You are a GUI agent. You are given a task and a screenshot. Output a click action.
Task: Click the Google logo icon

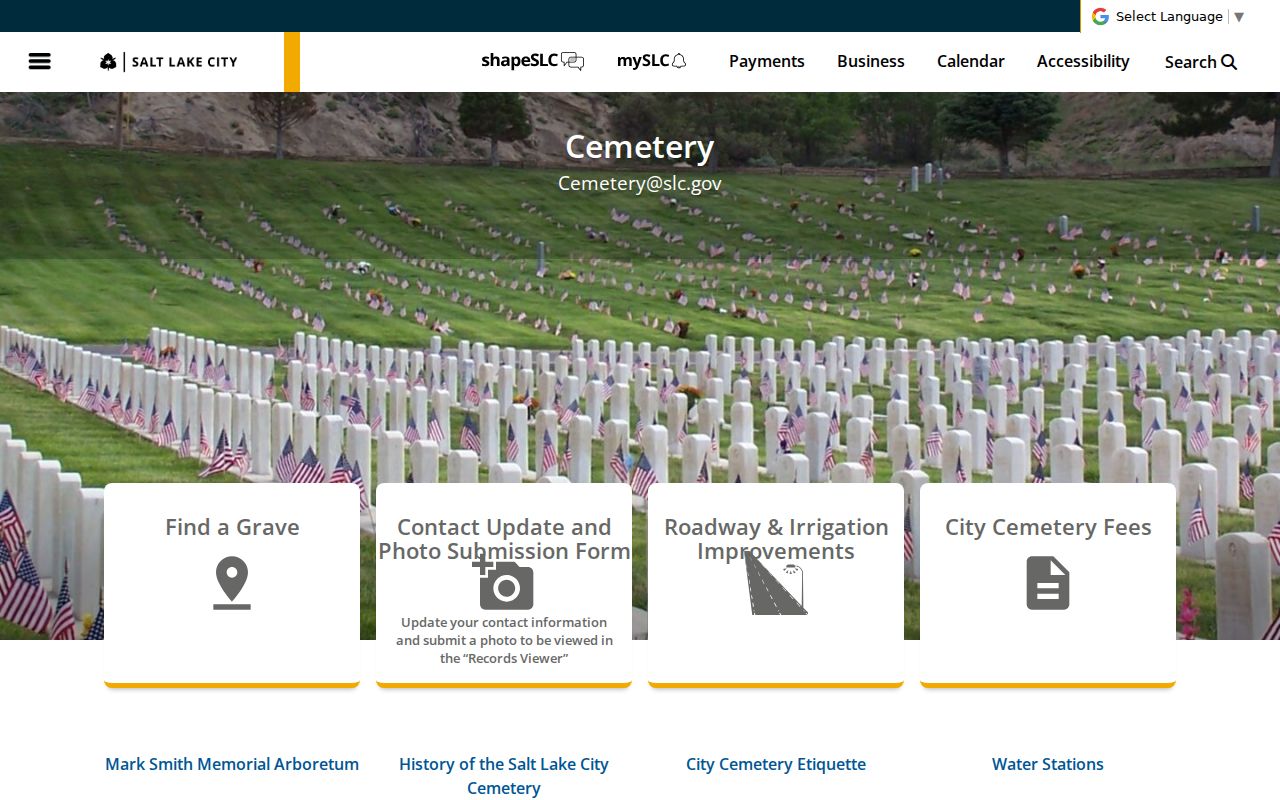tap(1100, 16)
